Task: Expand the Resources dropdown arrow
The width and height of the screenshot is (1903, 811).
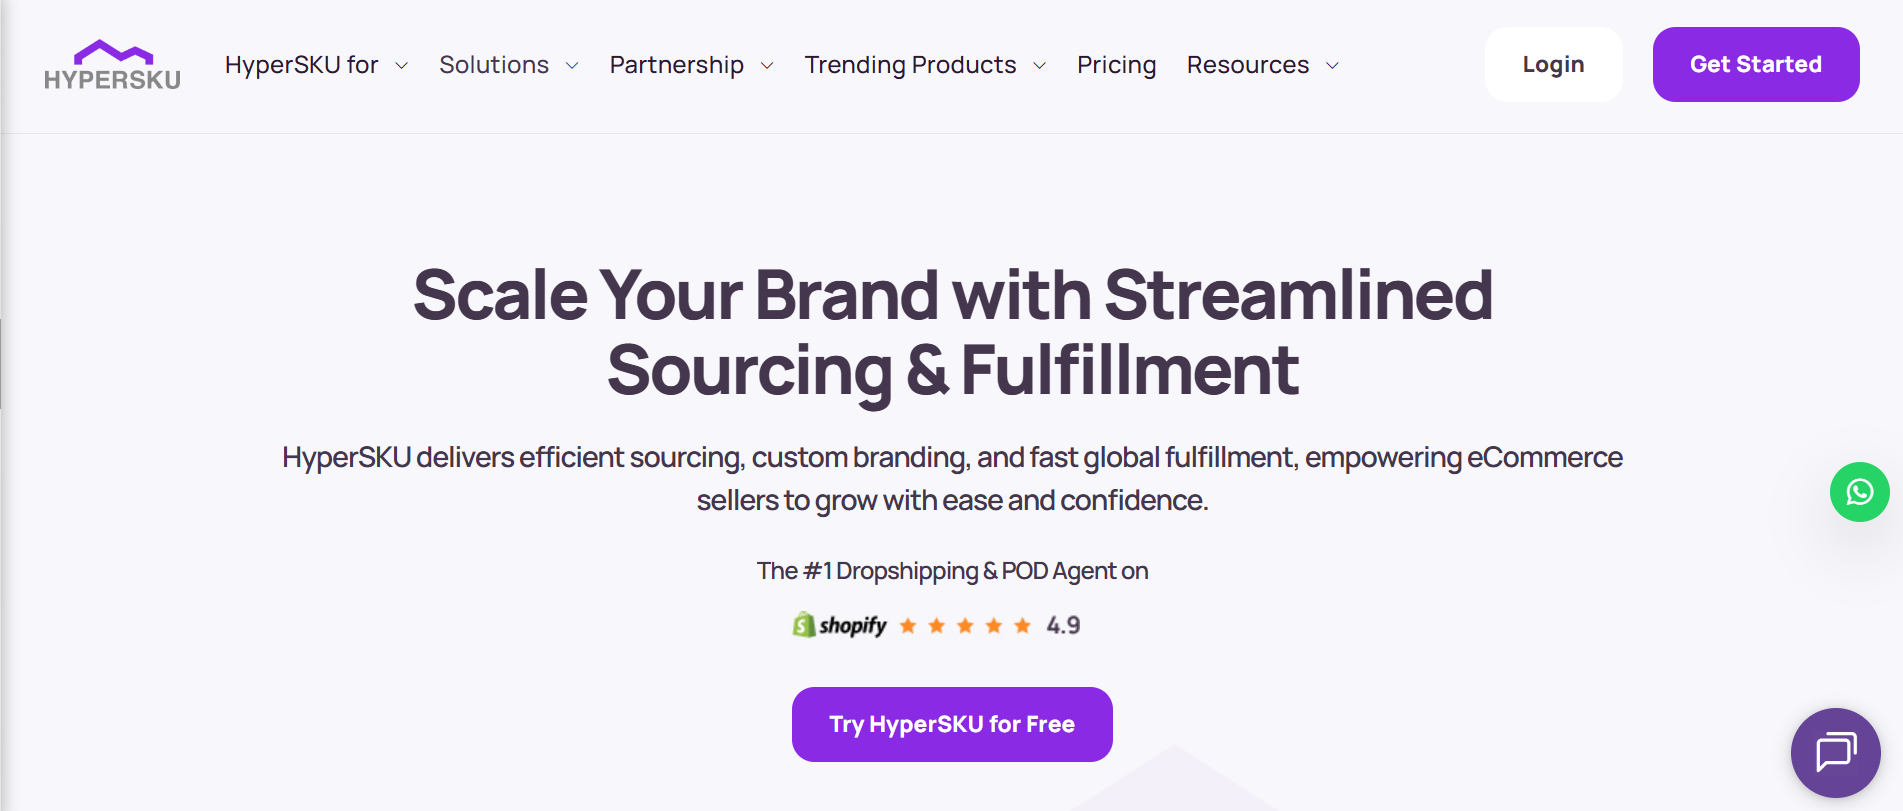Action: tap(1332, 66)
